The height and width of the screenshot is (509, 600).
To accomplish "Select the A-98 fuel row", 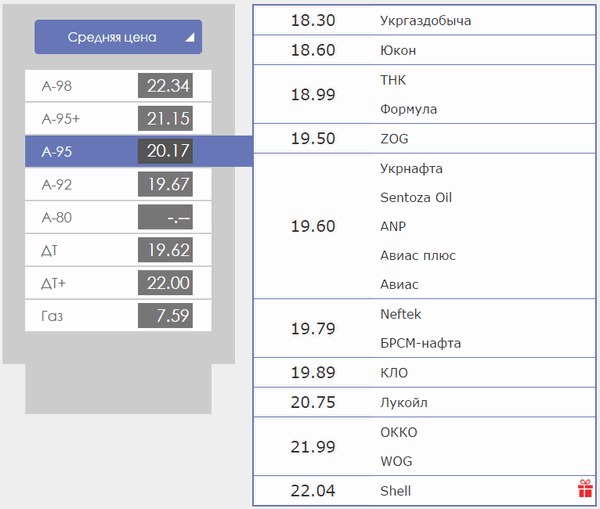I will (x=118, y=86).
